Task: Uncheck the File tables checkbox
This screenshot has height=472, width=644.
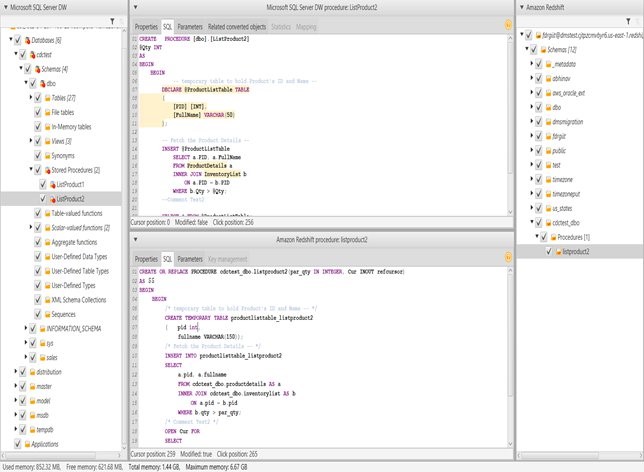Action: (x=37, y=112)
